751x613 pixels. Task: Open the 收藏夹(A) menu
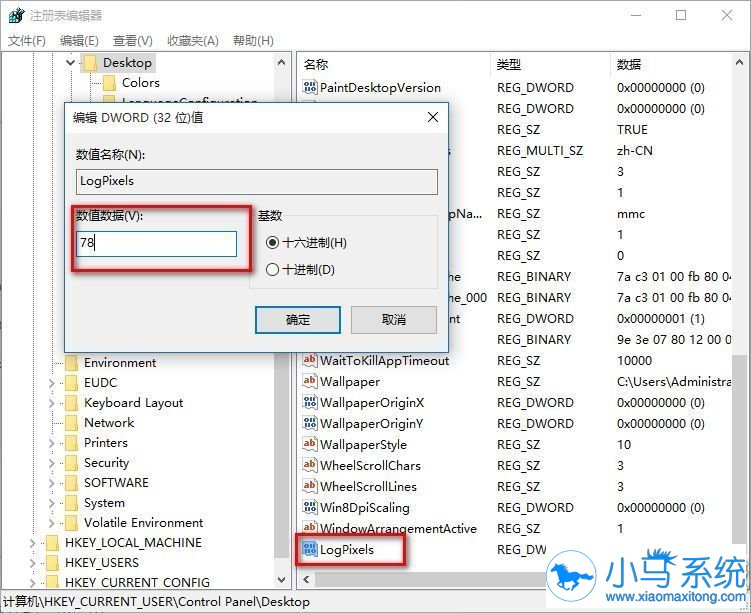193,41
